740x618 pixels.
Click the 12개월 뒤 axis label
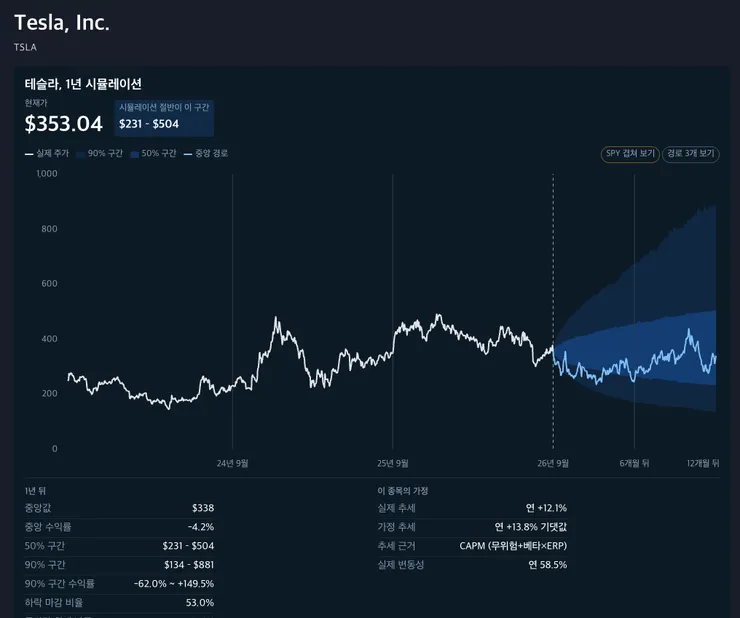click(703, 463)
